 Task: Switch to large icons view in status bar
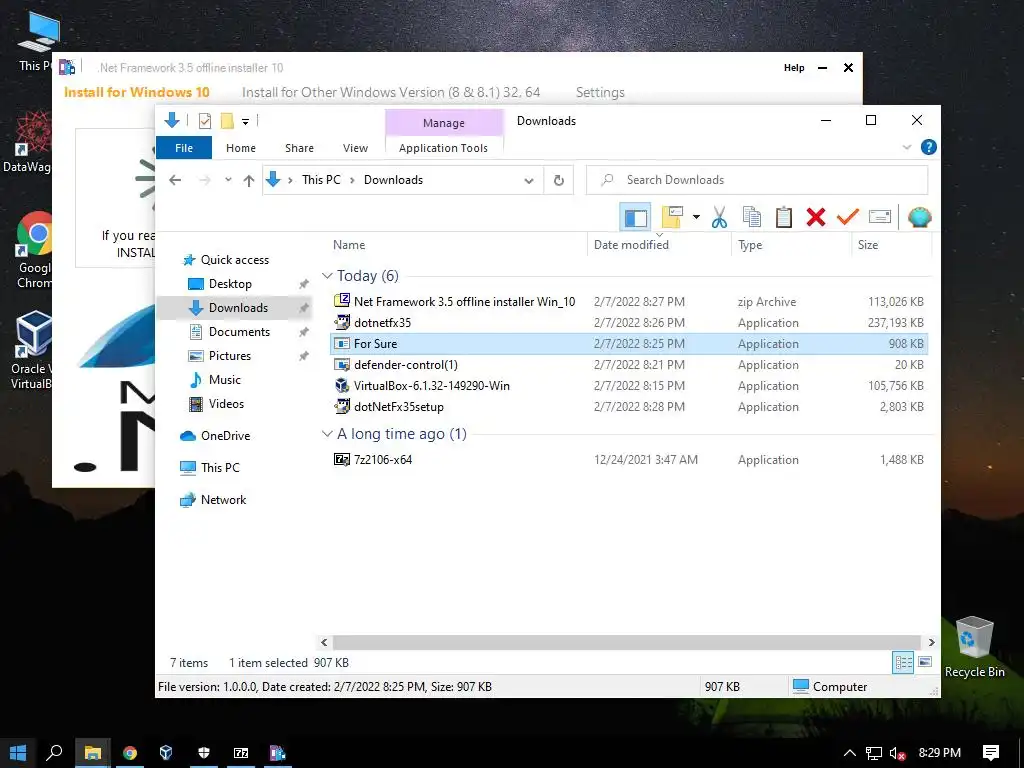point(925,662)
